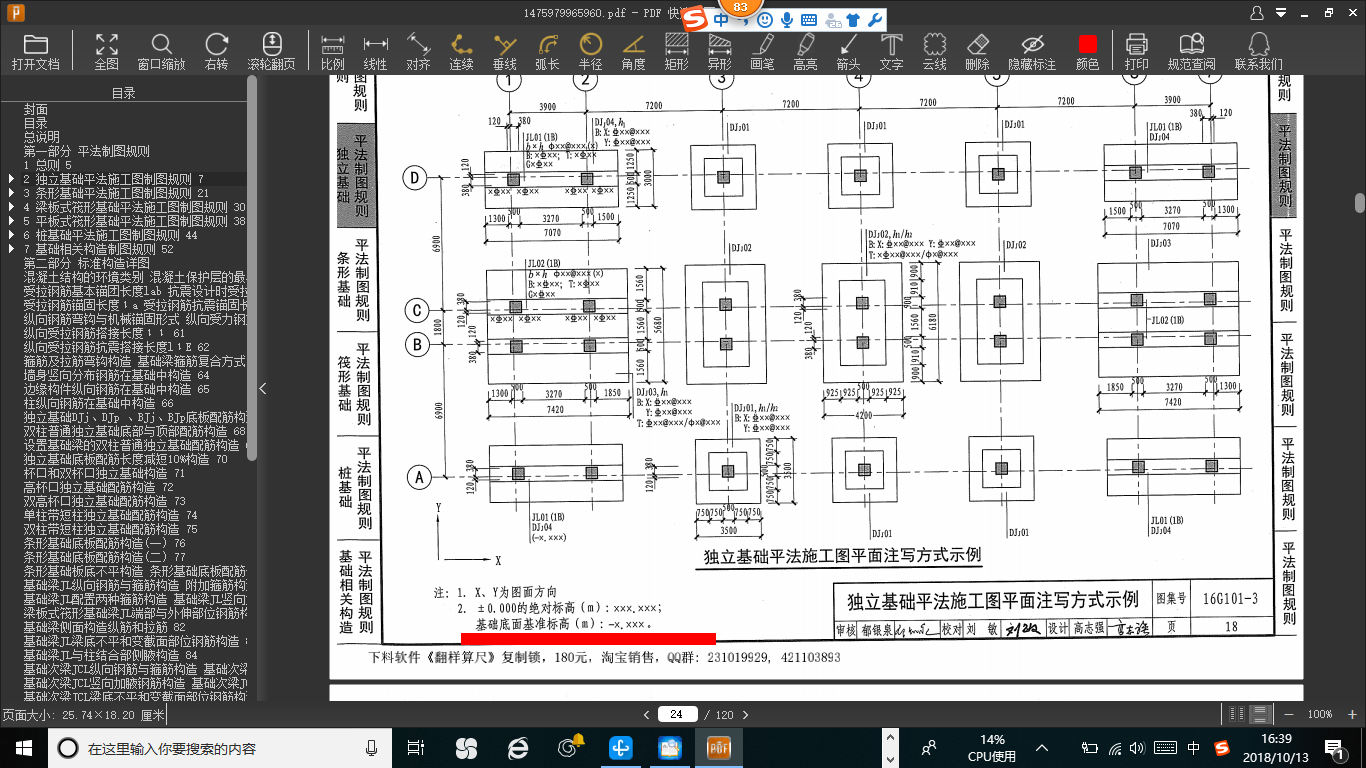1366x768 pixels.
Task: Collapse the outline sidebar with left chevron
Action: tap(264, 388)
